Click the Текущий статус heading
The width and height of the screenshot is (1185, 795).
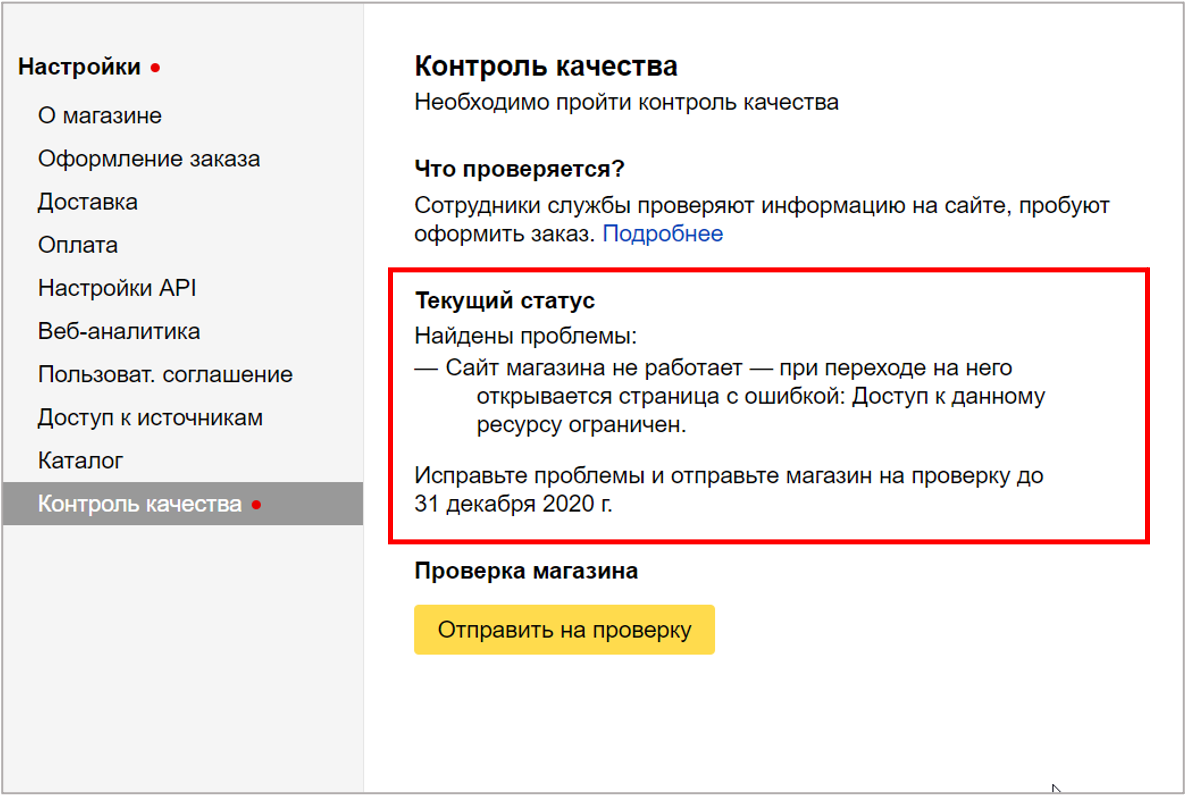click(x=504, y=301)
